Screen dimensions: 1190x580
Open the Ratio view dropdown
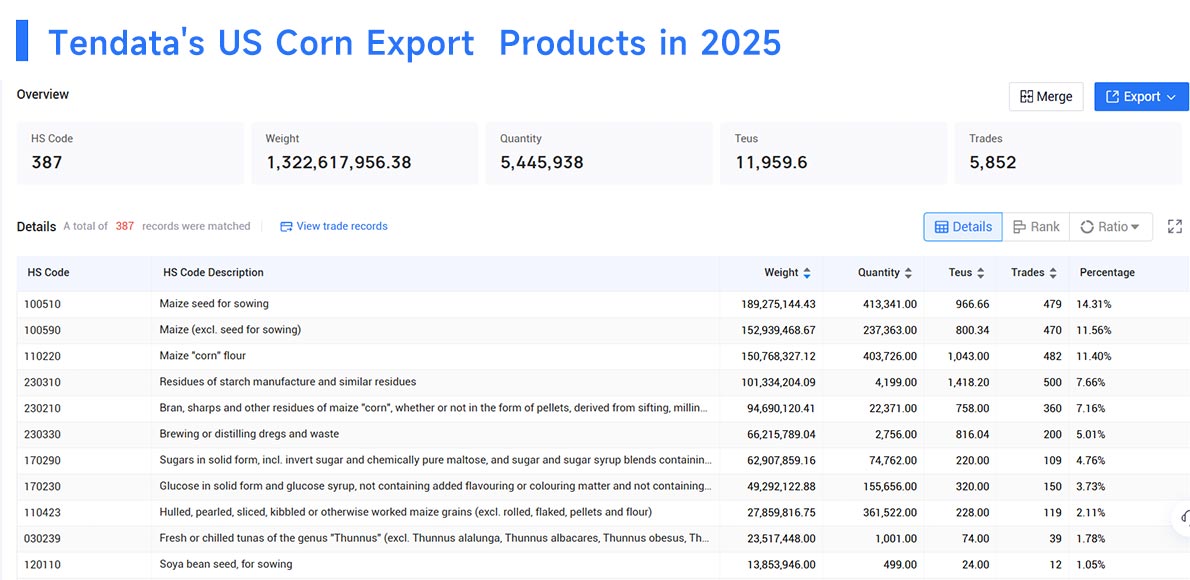(x=1110, y=227)
